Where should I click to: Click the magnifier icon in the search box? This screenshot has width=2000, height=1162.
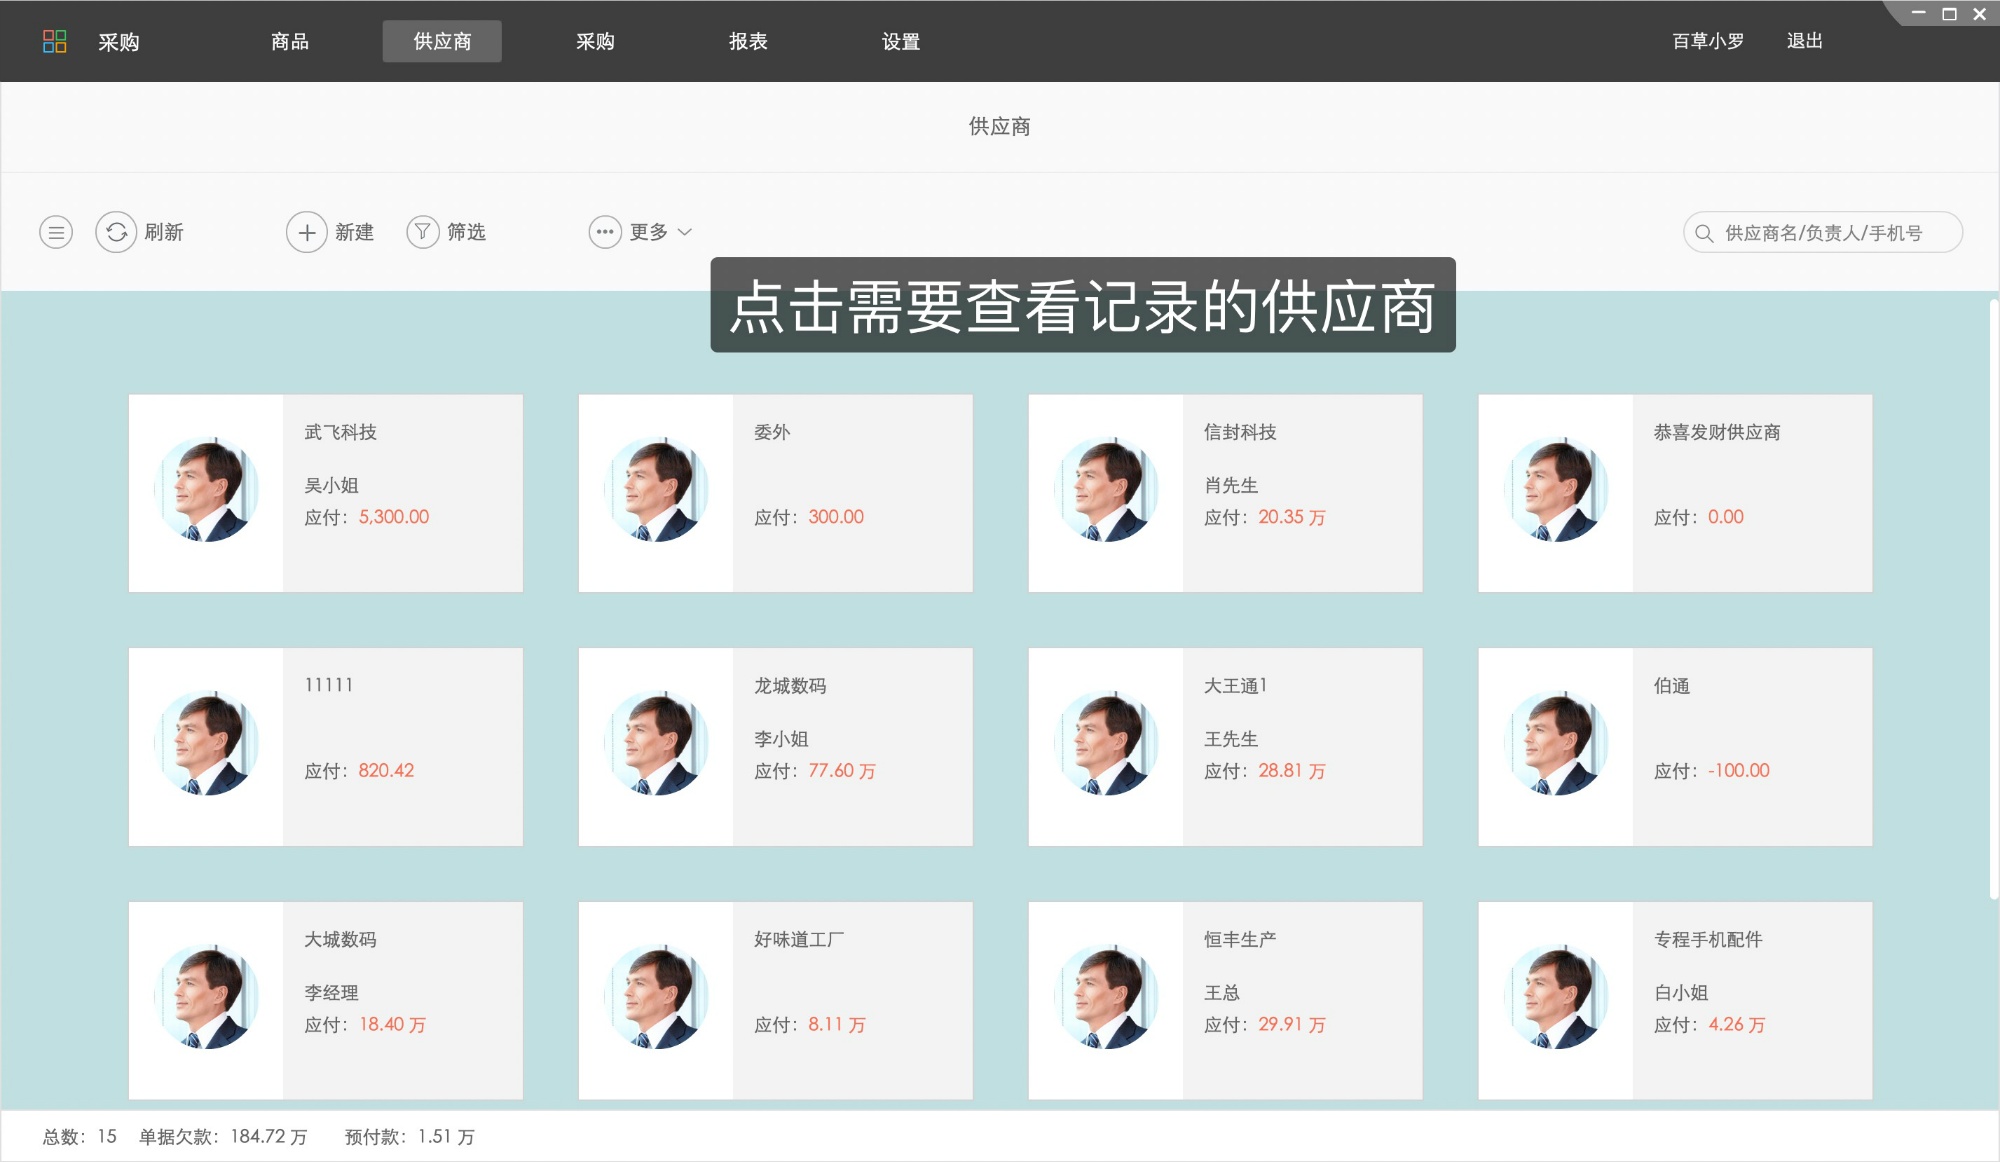[x=1704, y=232]
